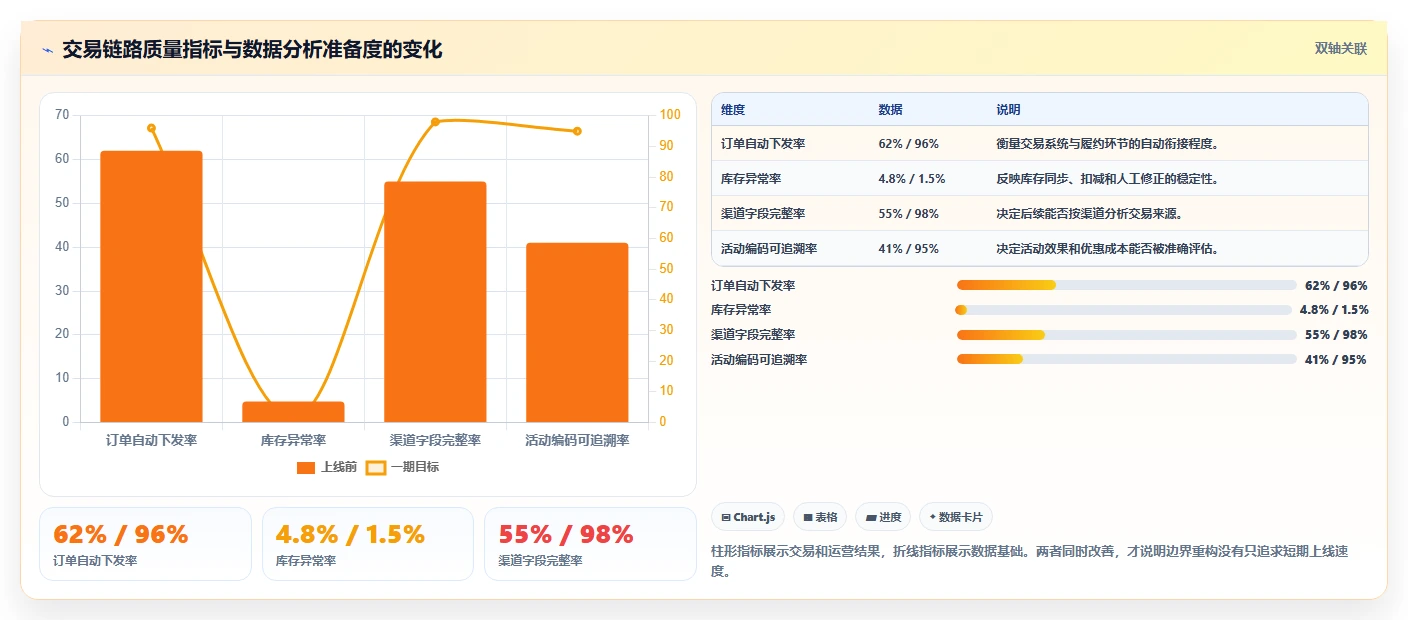This screenshot has height=620, width=1408.
Task: Click the 渠道字段完整率 progress bar
Action: point(1126,335)
